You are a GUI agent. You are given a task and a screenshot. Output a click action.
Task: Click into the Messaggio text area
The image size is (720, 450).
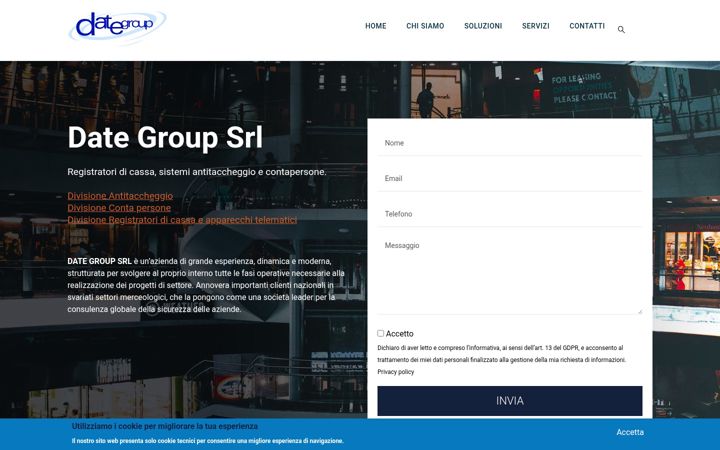[x=510, y=276]
